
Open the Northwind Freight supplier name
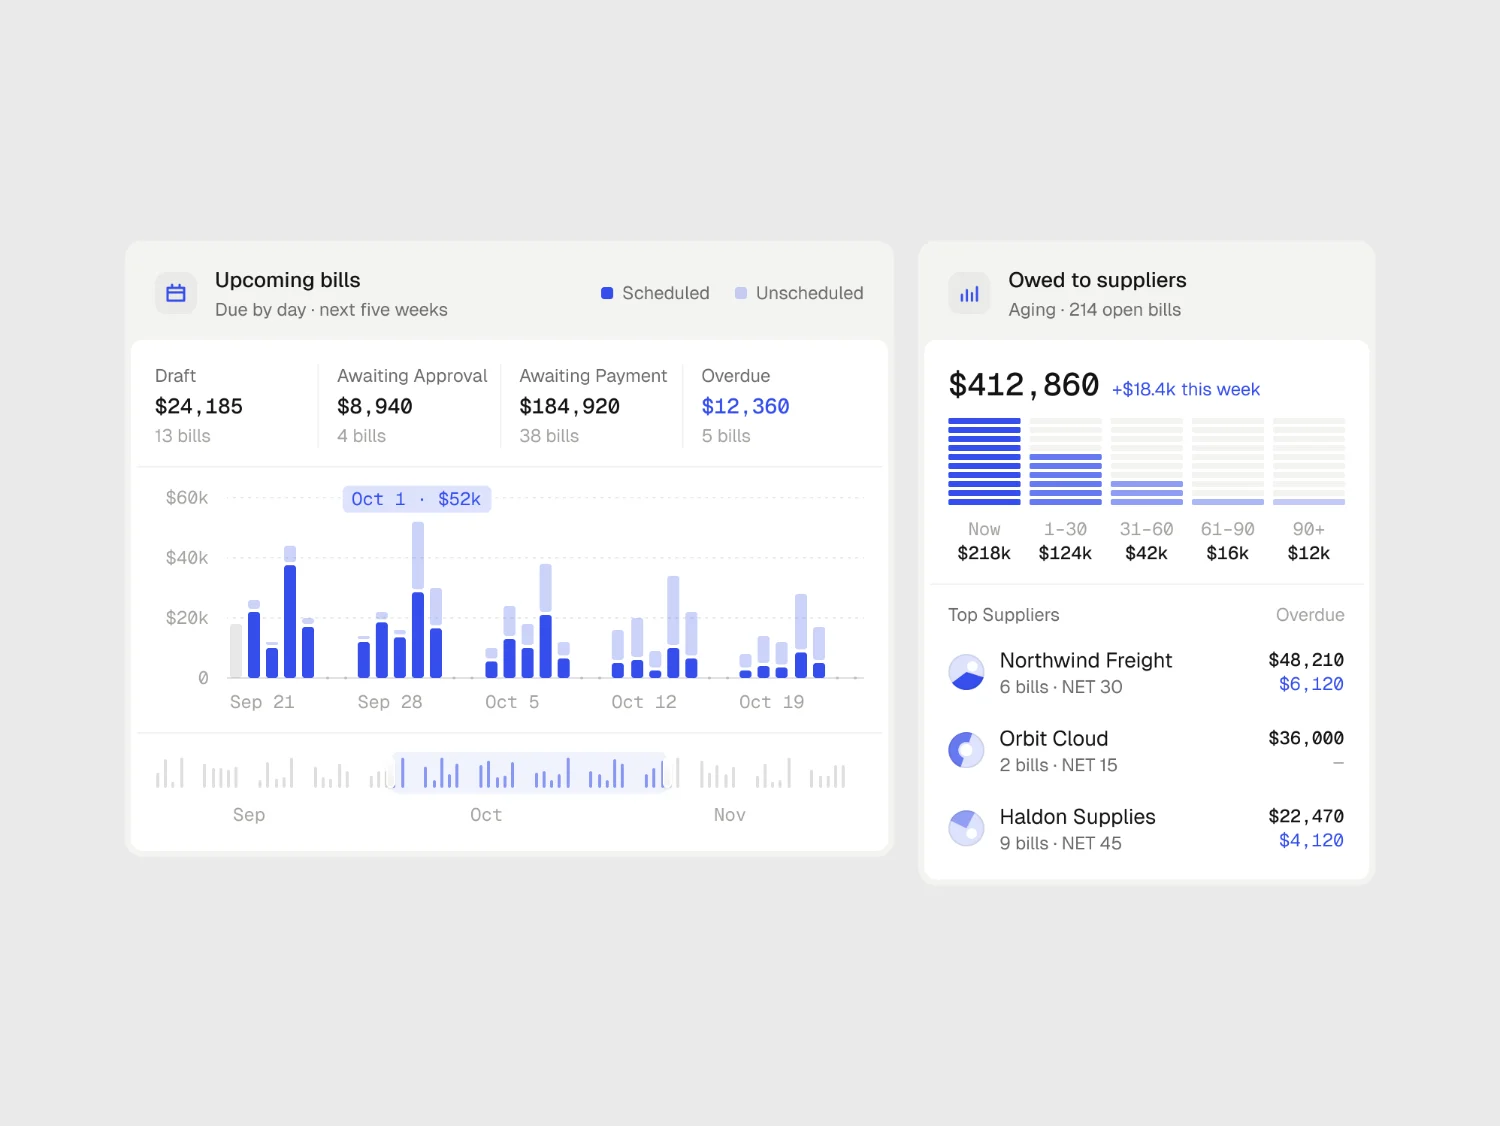[x=1086, y=660]
